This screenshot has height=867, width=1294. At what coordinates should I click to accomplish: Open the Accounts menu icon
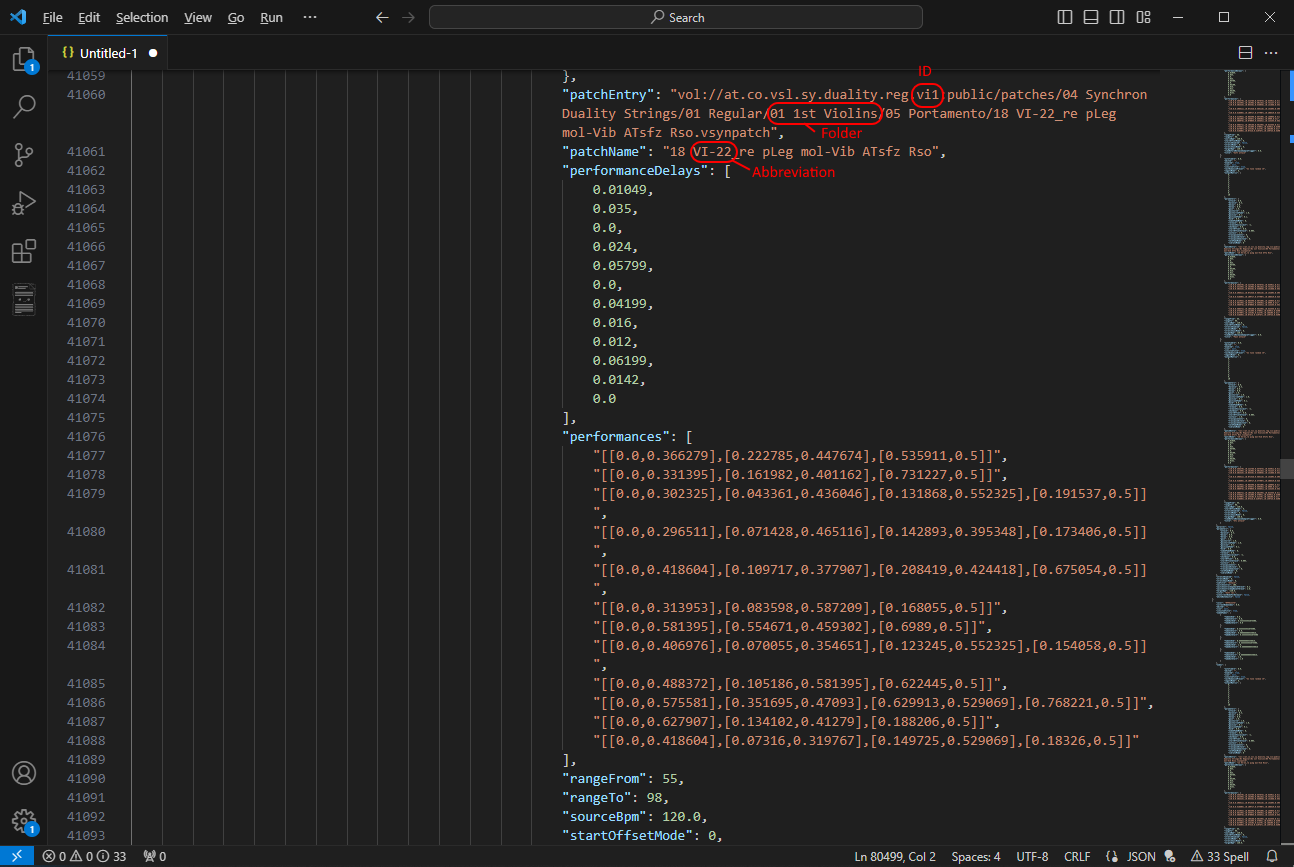[24, 773]
